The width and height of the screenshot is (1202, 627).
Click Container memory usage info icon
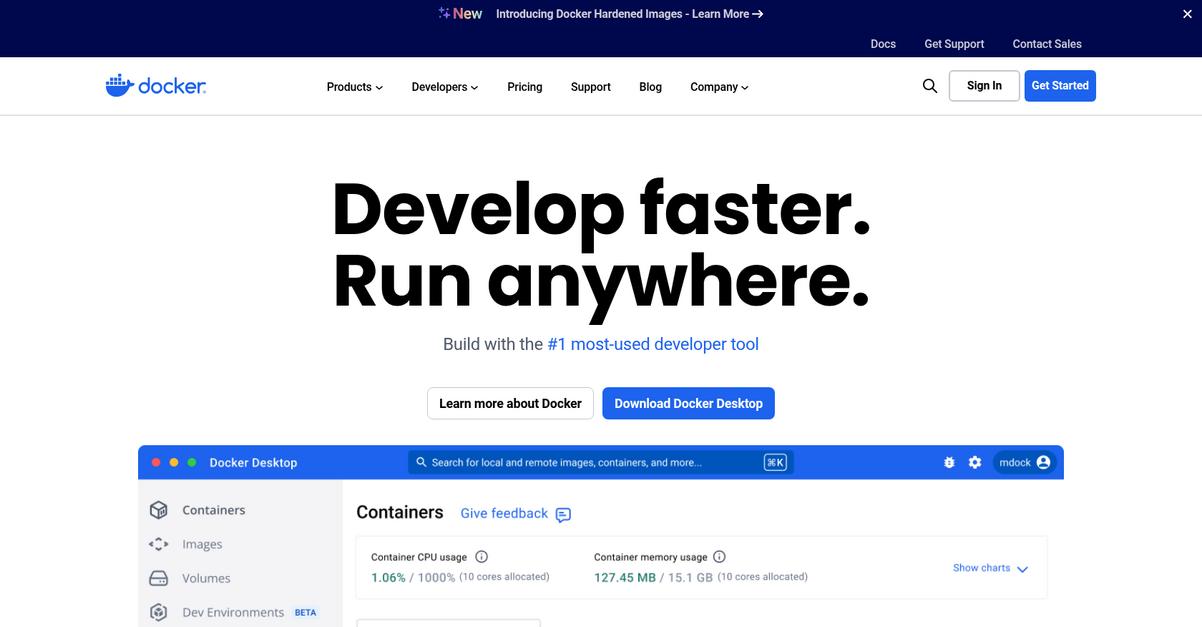[x=719, y=557]
